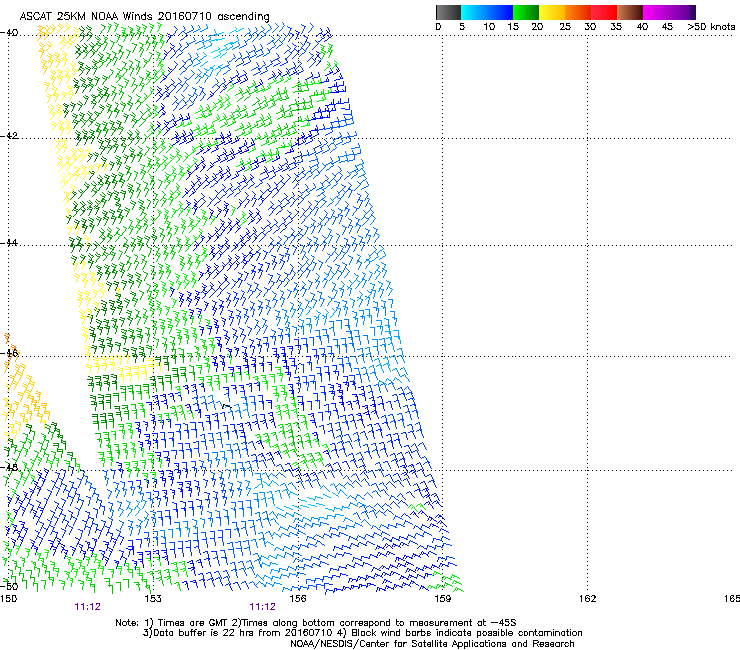Click the purple 11:12 time between 153 and 156
740x650 pixels.
(x=262, y=607)
